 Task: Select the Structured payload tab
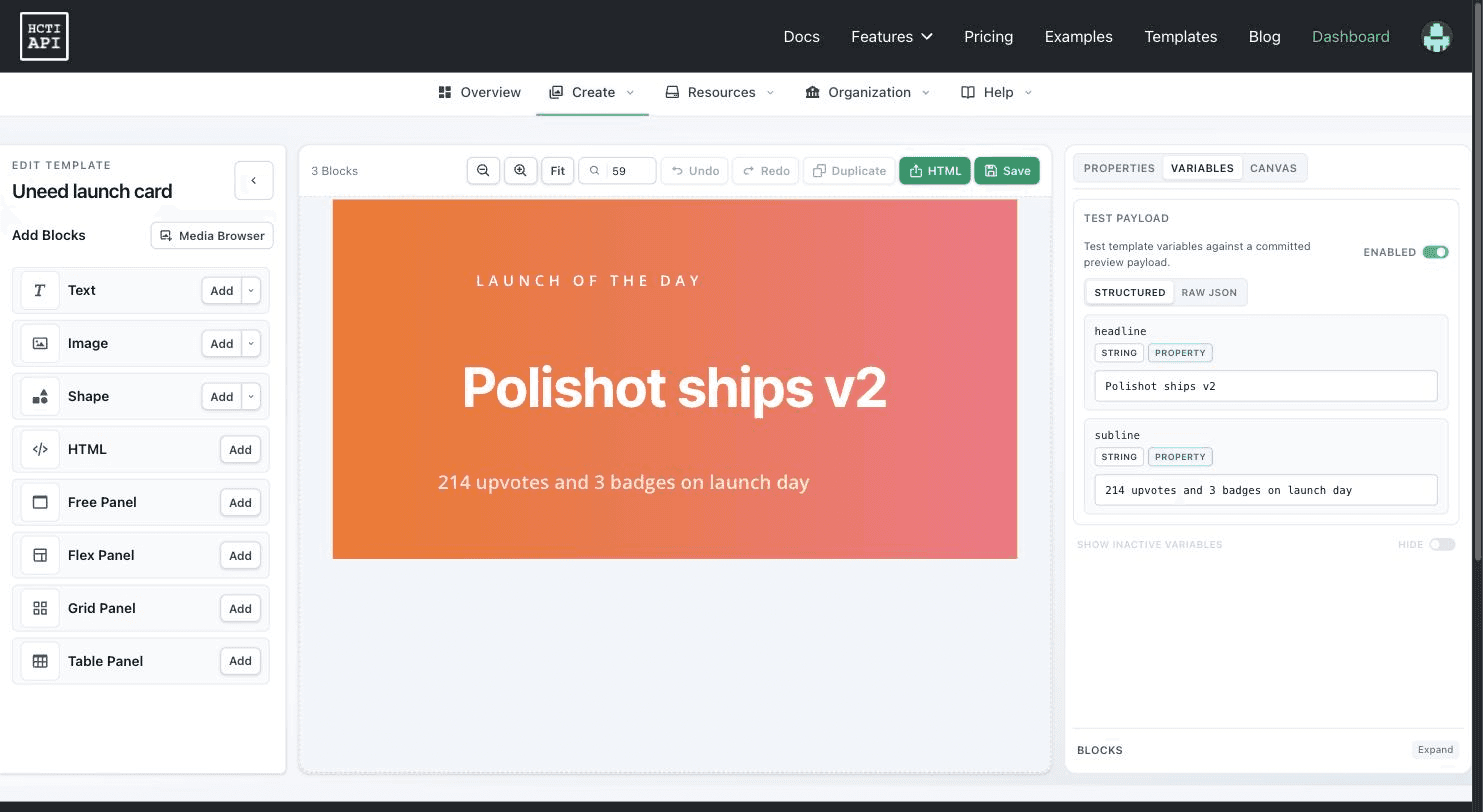(x=1130, y=292)
